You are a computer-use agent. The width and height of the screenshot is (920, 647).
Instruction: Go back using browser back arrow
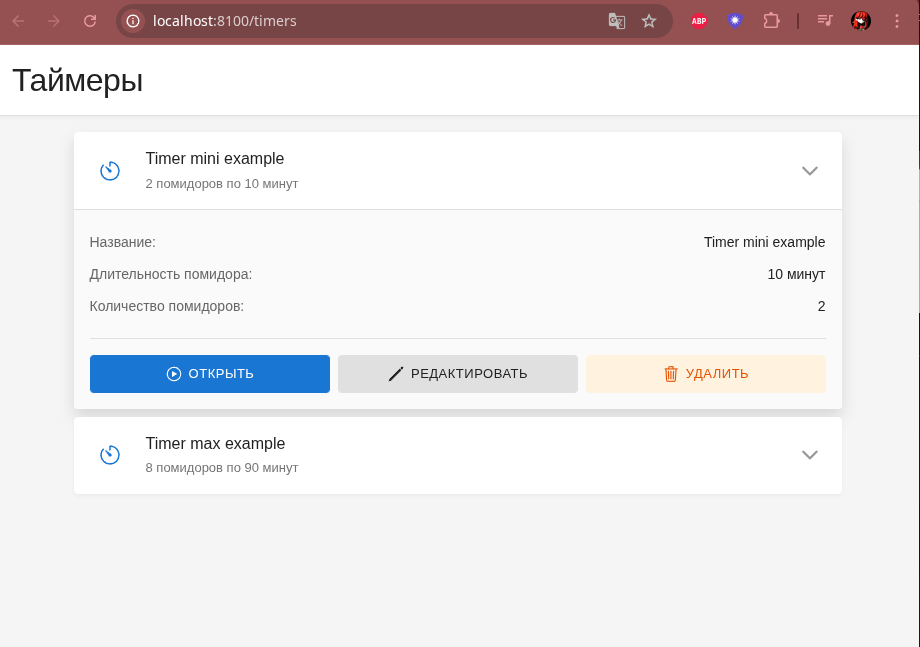coord(18,21)
